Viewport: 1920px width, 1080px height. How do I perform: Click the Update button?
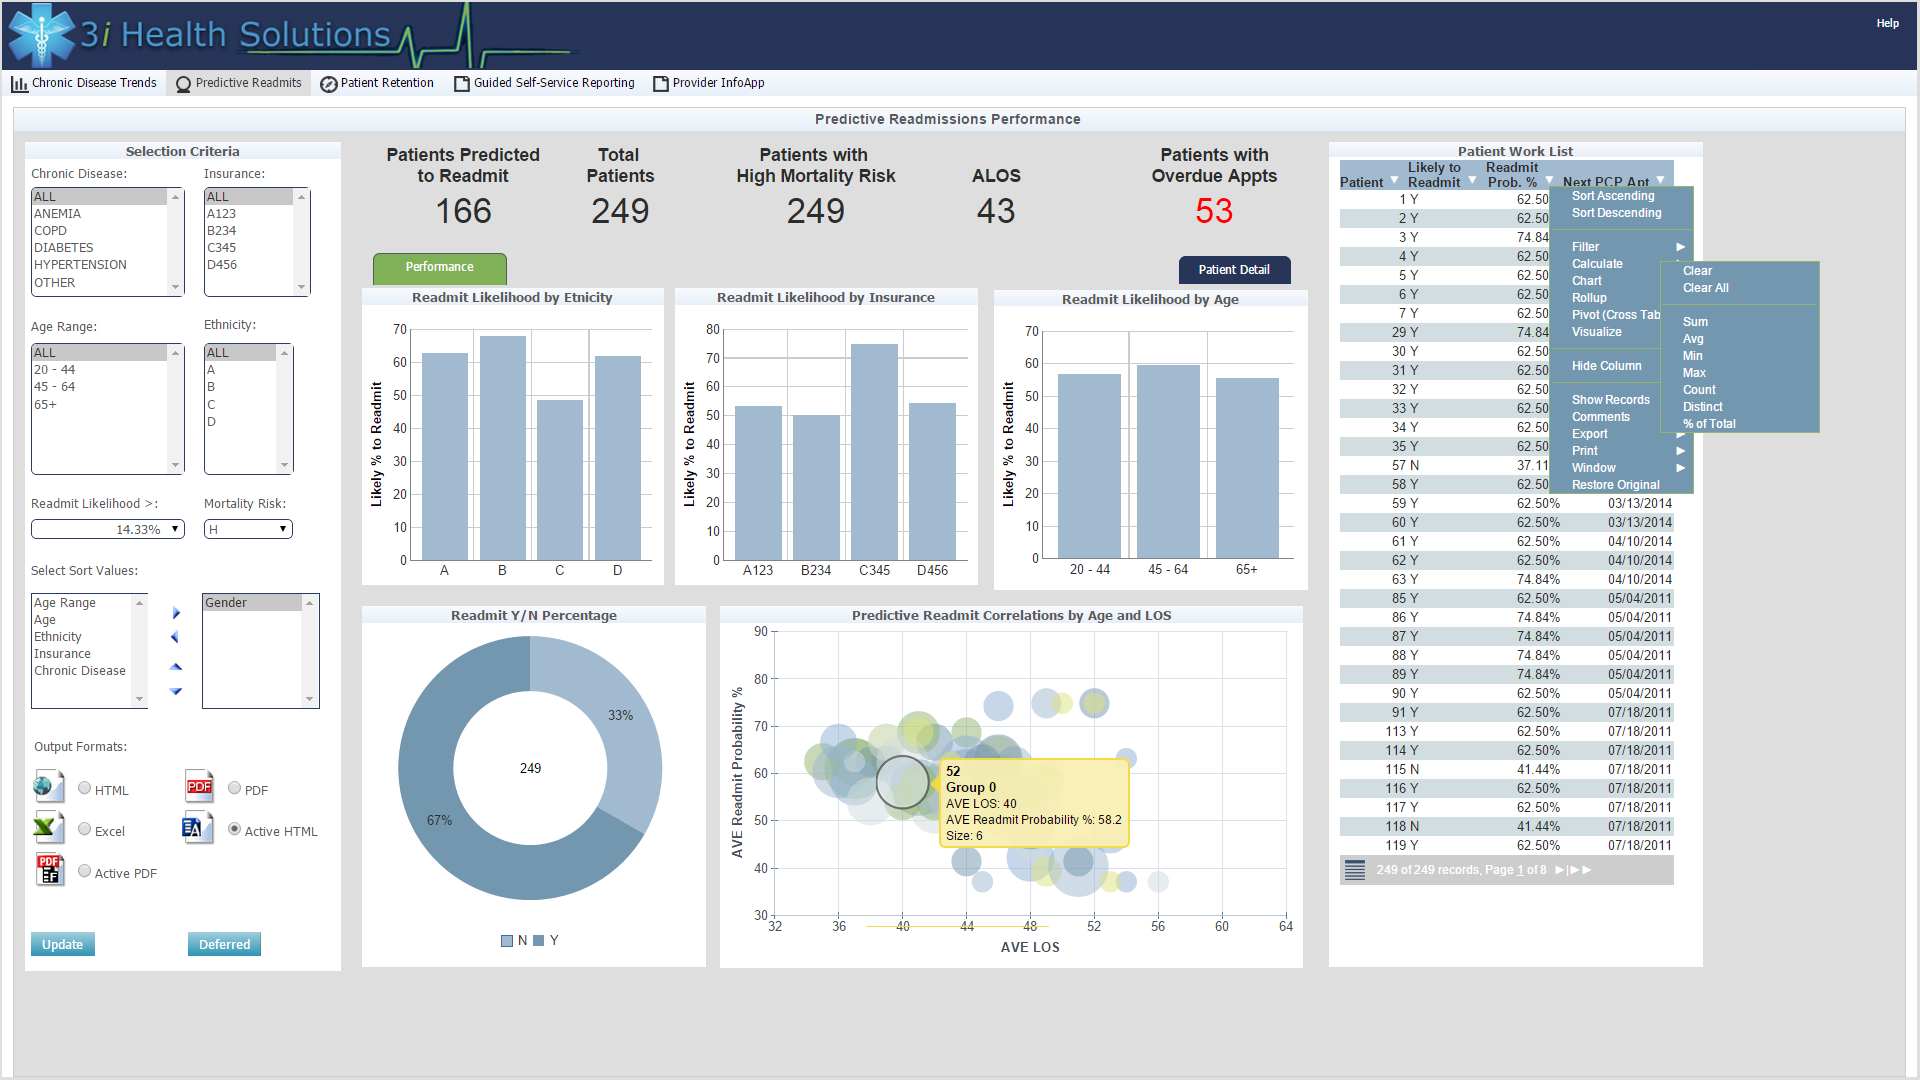pyautogui.click(x=62, y=944)
